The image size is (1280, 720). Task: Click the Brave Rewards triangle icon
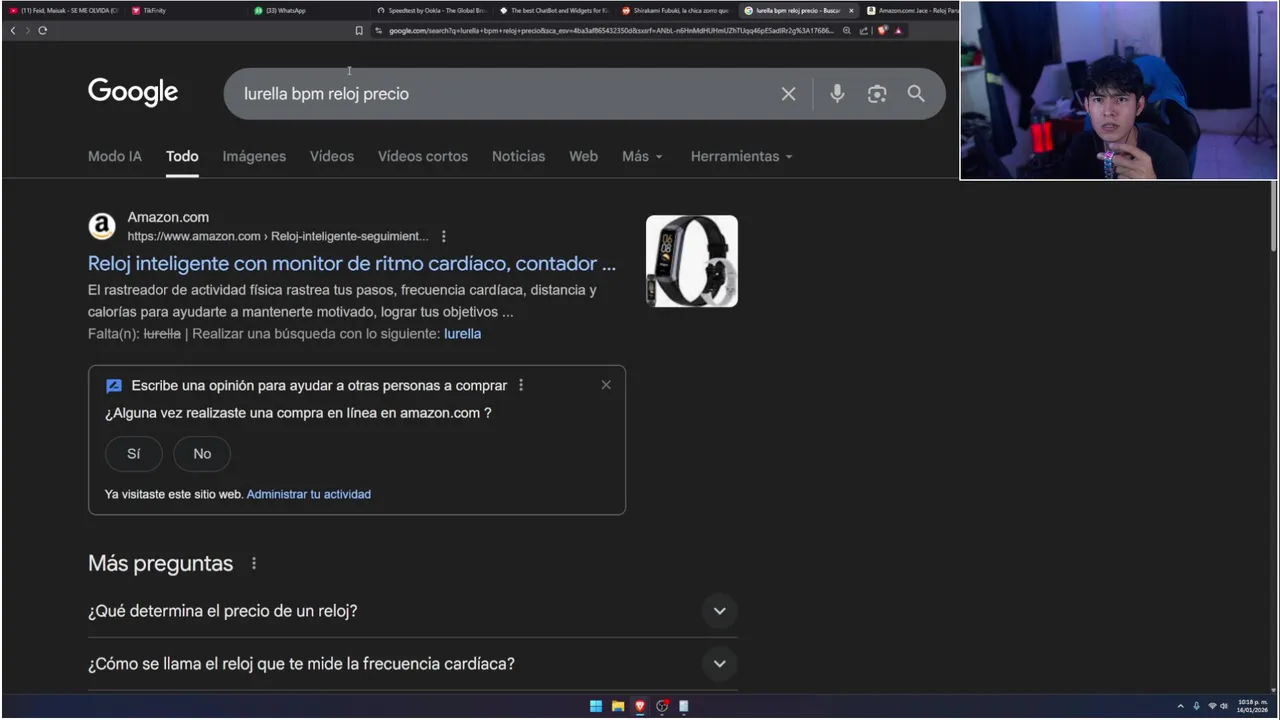click(898, 31)
